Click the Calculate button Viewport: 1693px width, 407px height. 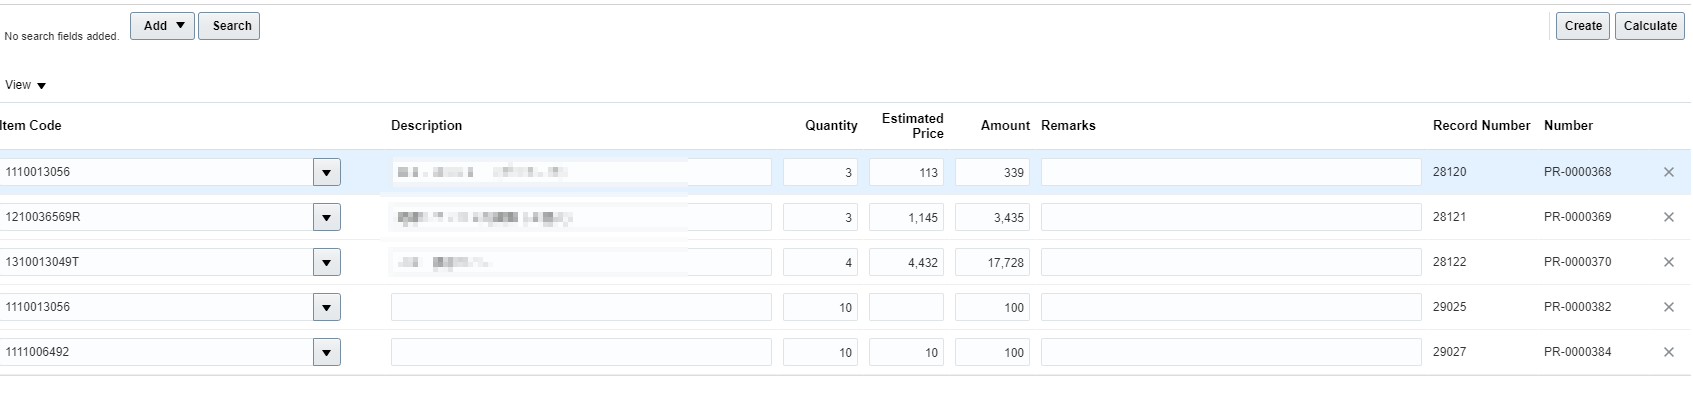1650,26
